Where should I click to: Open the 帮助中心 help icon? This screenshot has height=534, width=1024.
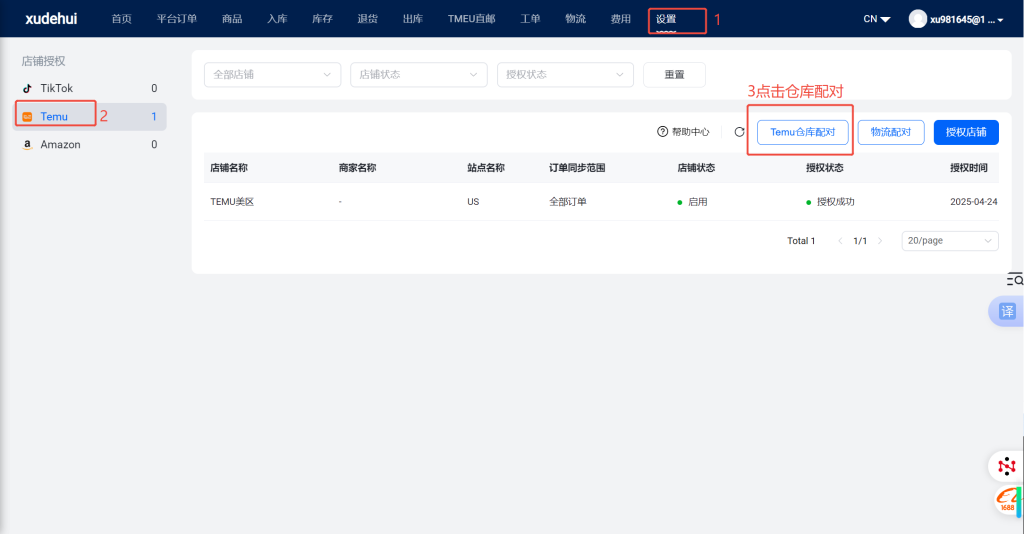click(662, 132)
